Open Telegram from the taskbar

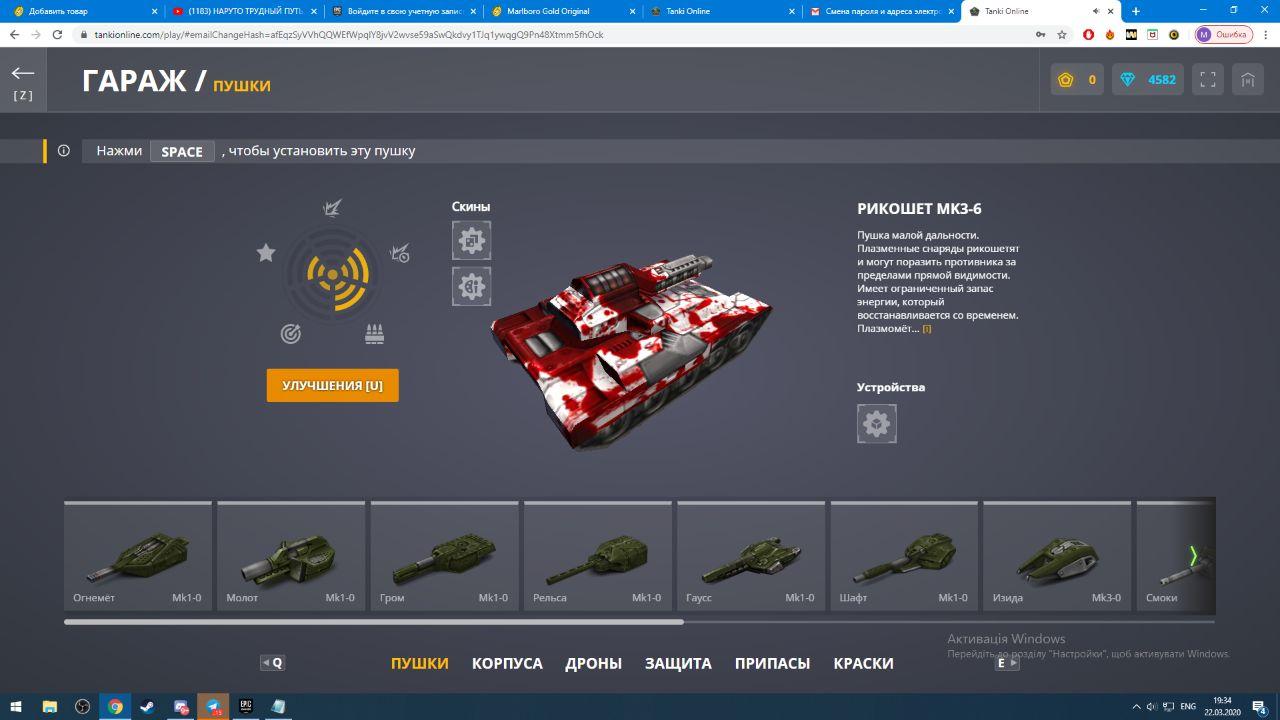point(213,706)
